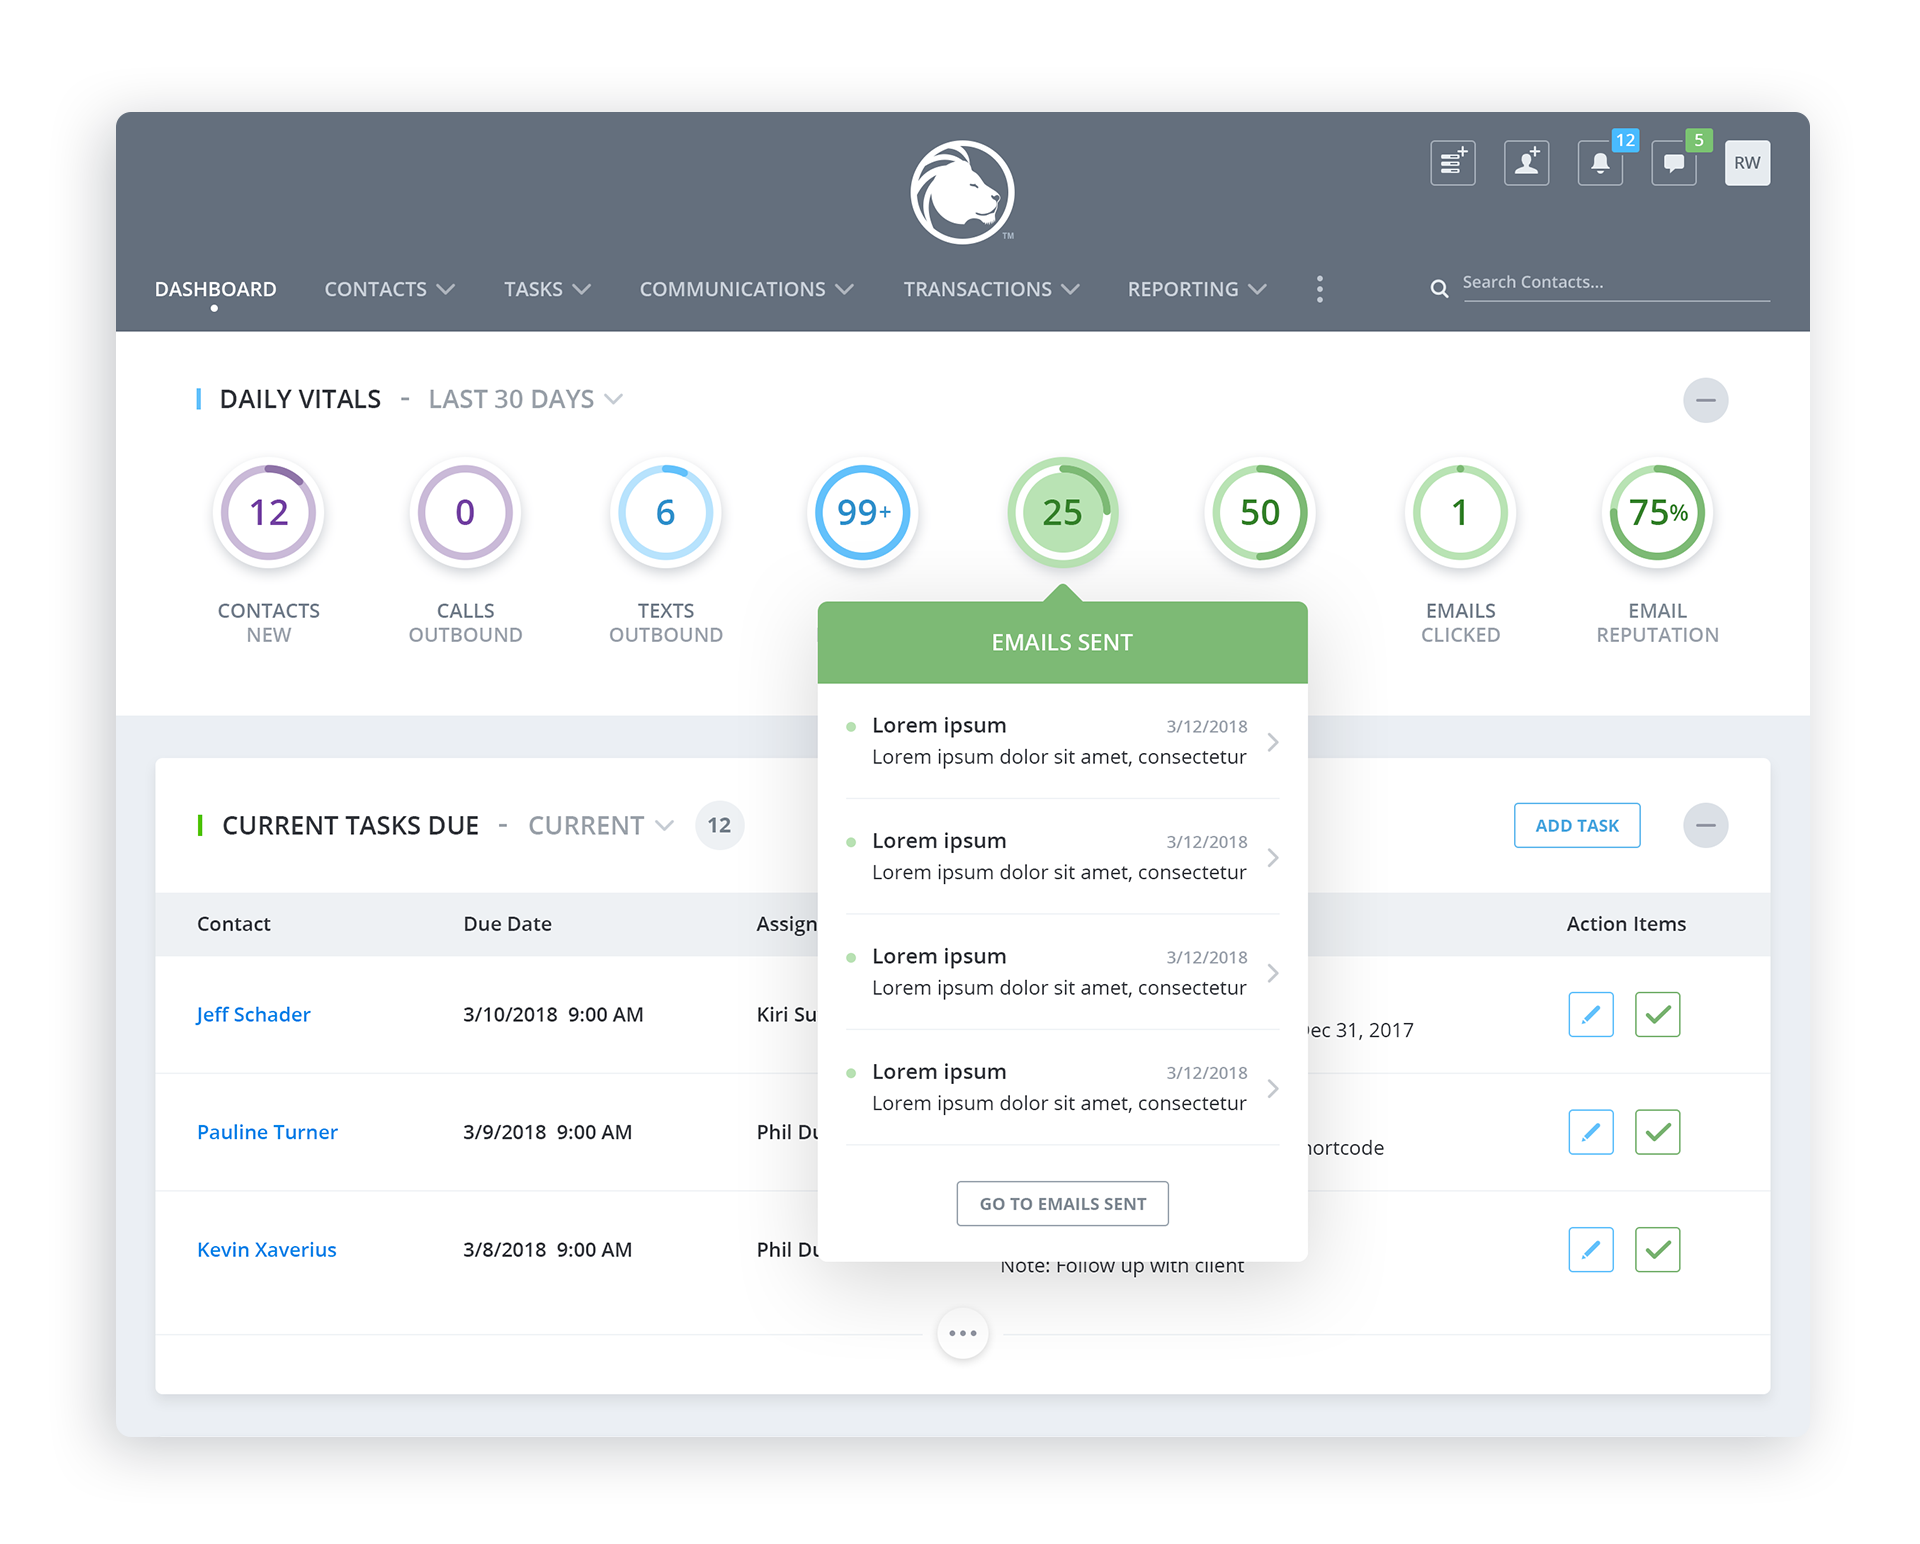
Task: Click the RW user avatar
Action: pos(1747,163)
